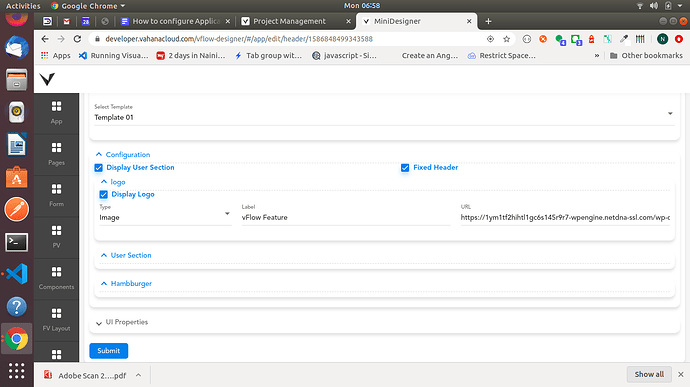The height and width of the screenshot is (387, 690).
Task: Toggle the Fixed Header checkbox
Action: (x=405, y=168)
